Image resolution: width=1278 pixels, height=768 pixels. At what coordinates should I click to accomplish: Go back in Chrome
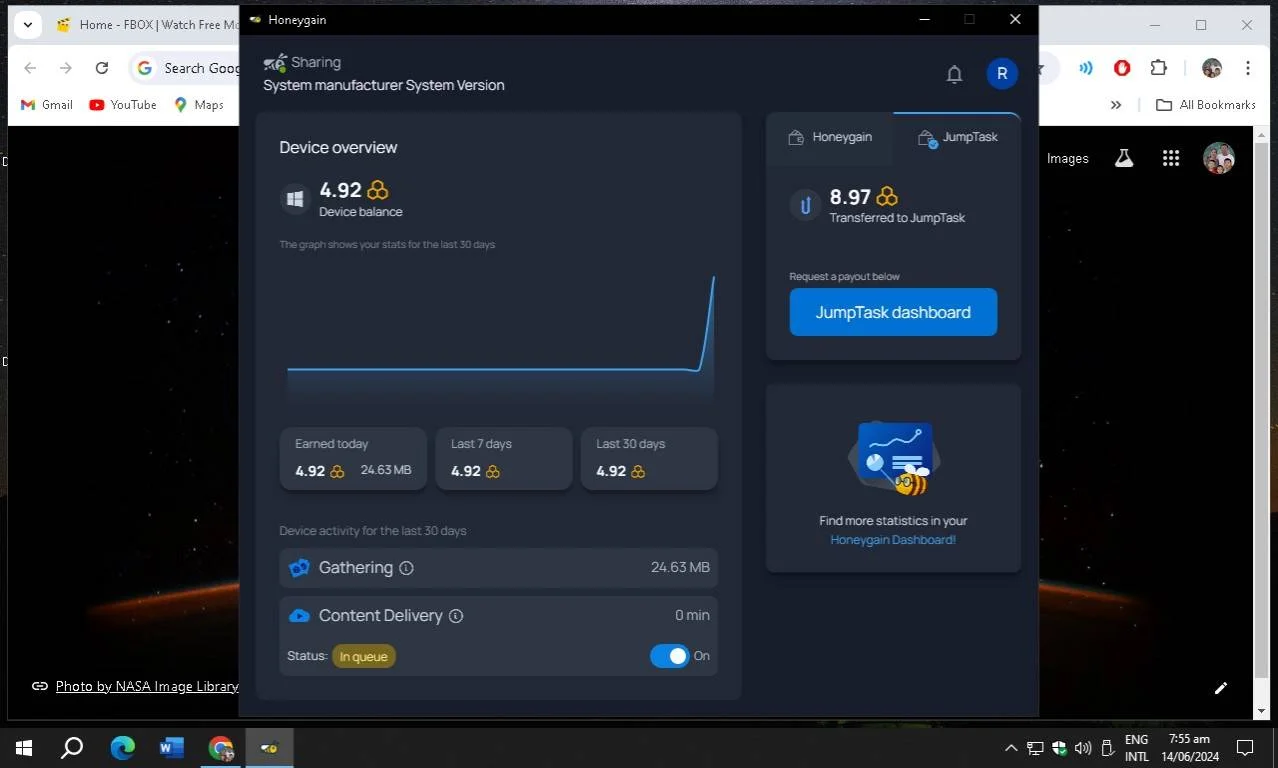click(x=30, y=68)
